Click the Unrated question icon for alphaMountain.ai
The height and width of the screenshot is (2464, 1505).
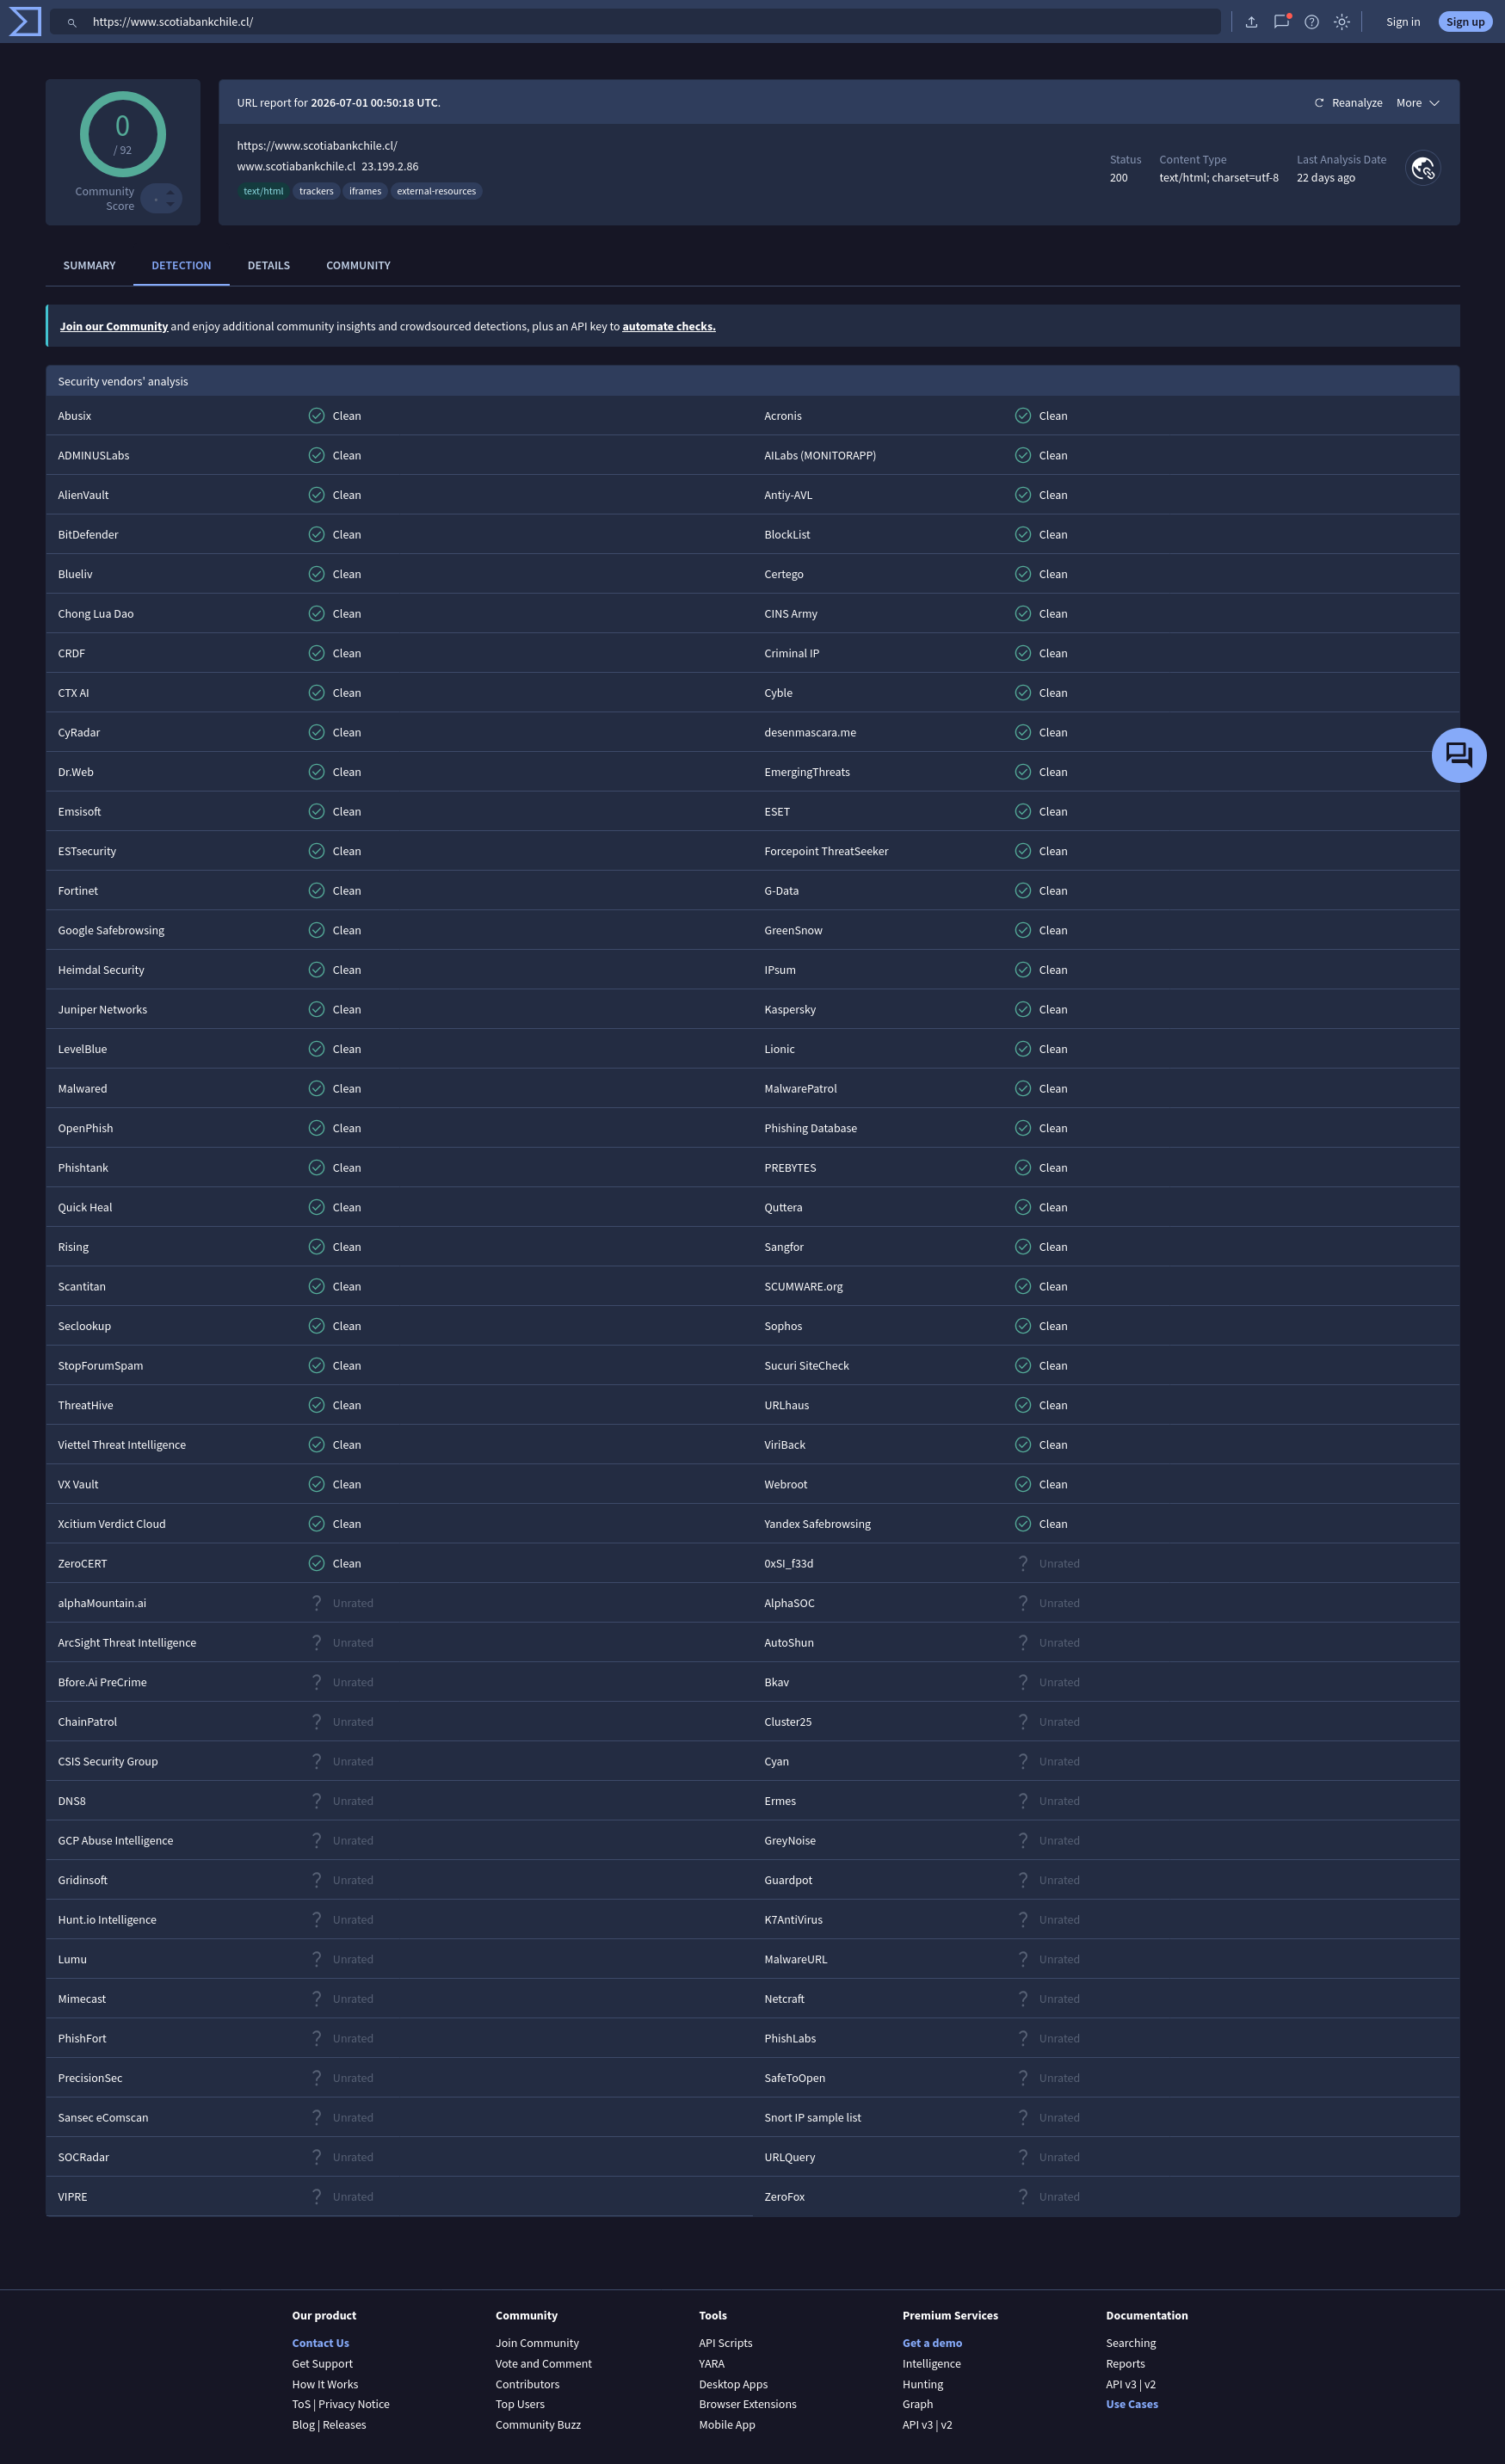coord(316,1603)
